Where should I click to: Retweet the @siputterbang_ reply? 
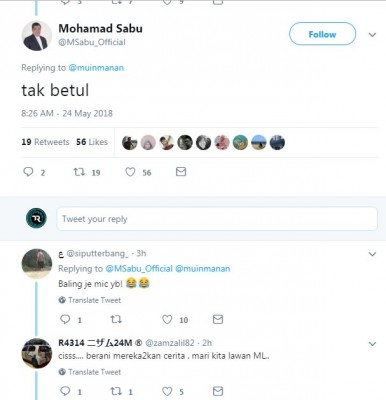(x=116, y=320)
